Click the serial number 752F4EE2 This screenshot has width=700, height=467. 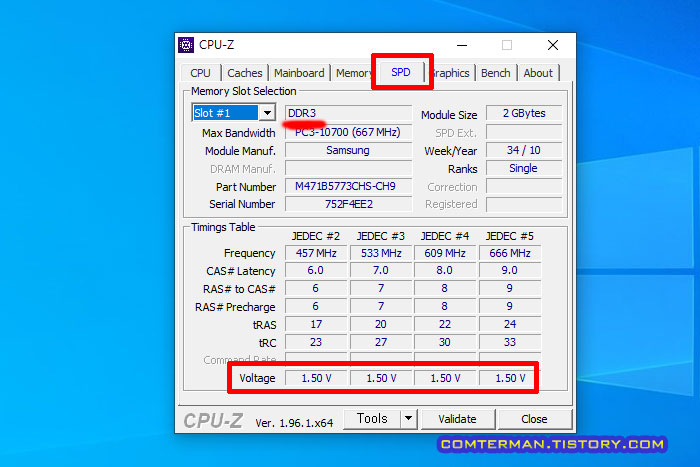click(348, 204)
